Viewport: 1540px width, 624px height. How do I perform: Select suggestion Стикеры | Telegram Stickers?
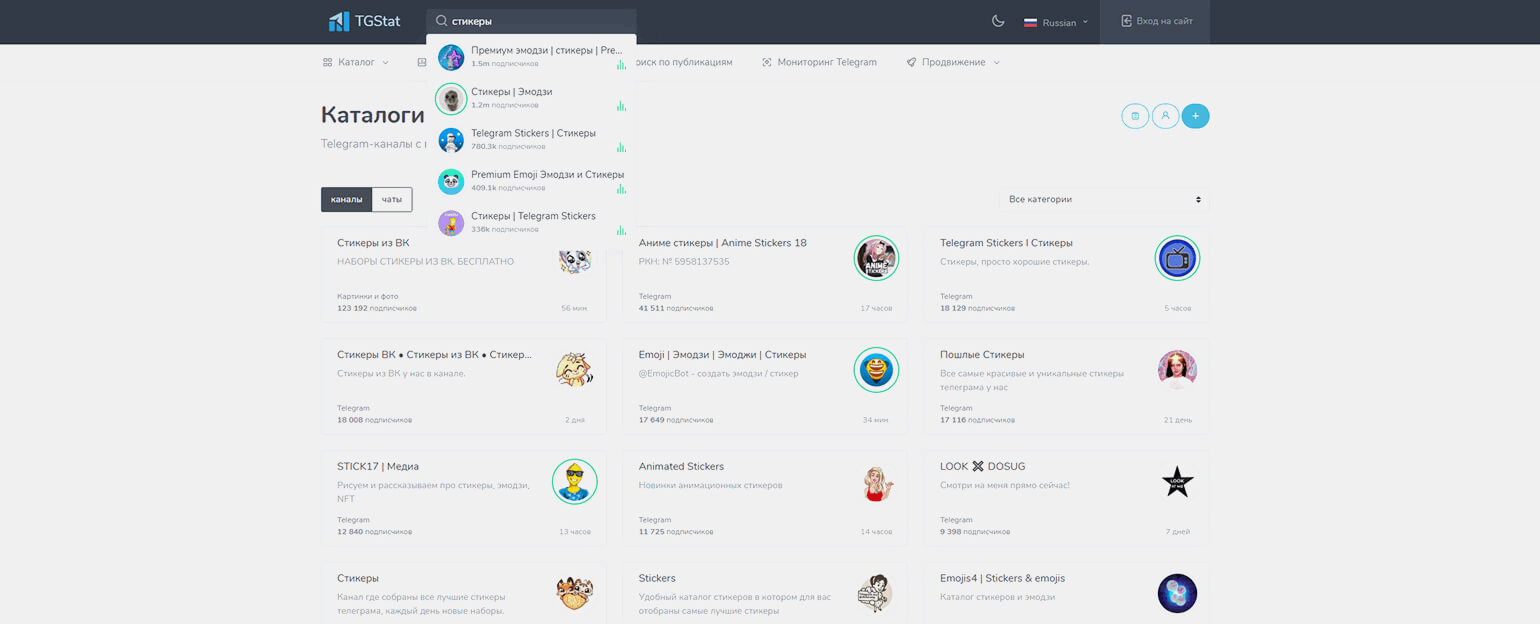pyautogui.click(x=531, y=222)
